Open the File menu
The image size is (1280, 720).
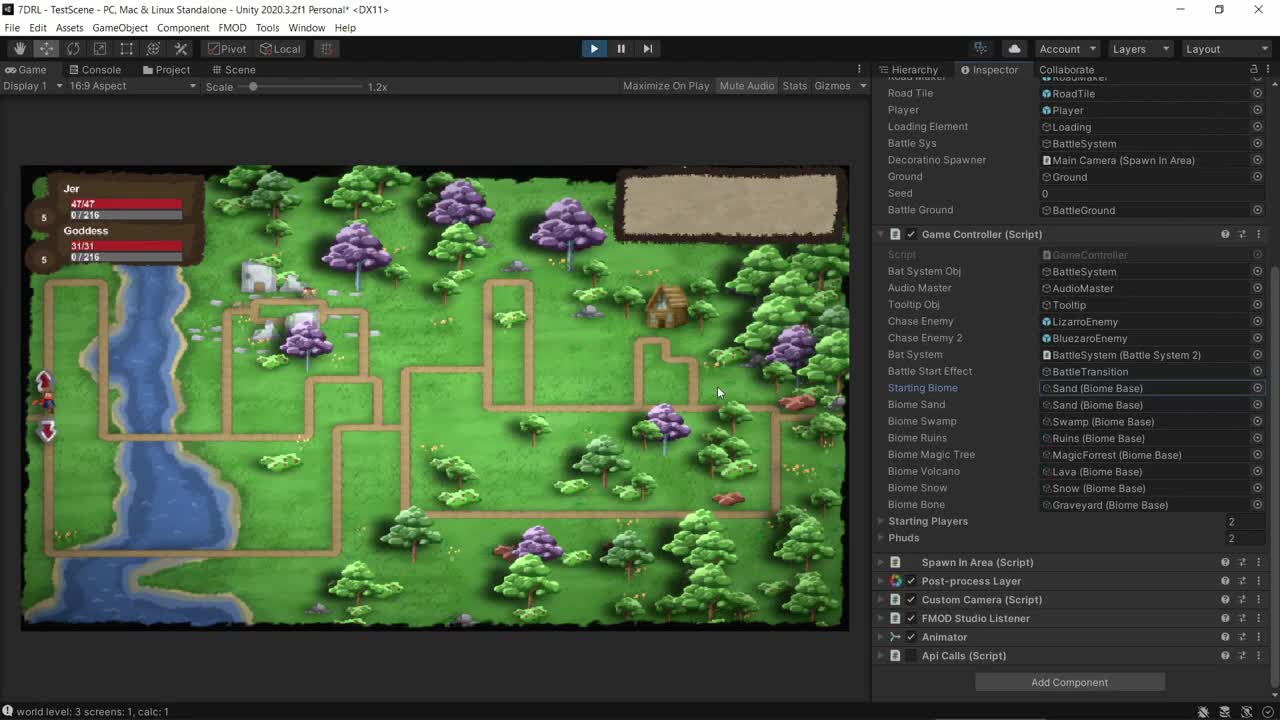point(12,28)
